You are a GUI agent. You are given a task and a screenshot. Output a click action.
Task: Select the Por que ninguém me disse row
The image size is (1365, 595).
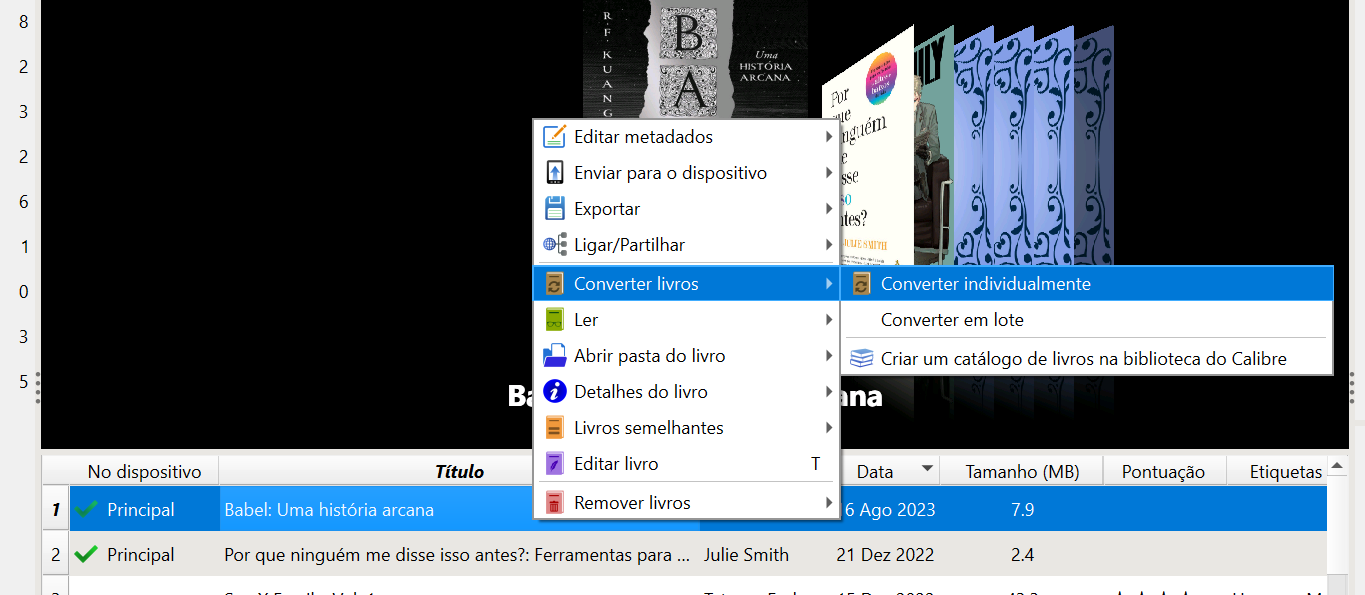[457, 555]
